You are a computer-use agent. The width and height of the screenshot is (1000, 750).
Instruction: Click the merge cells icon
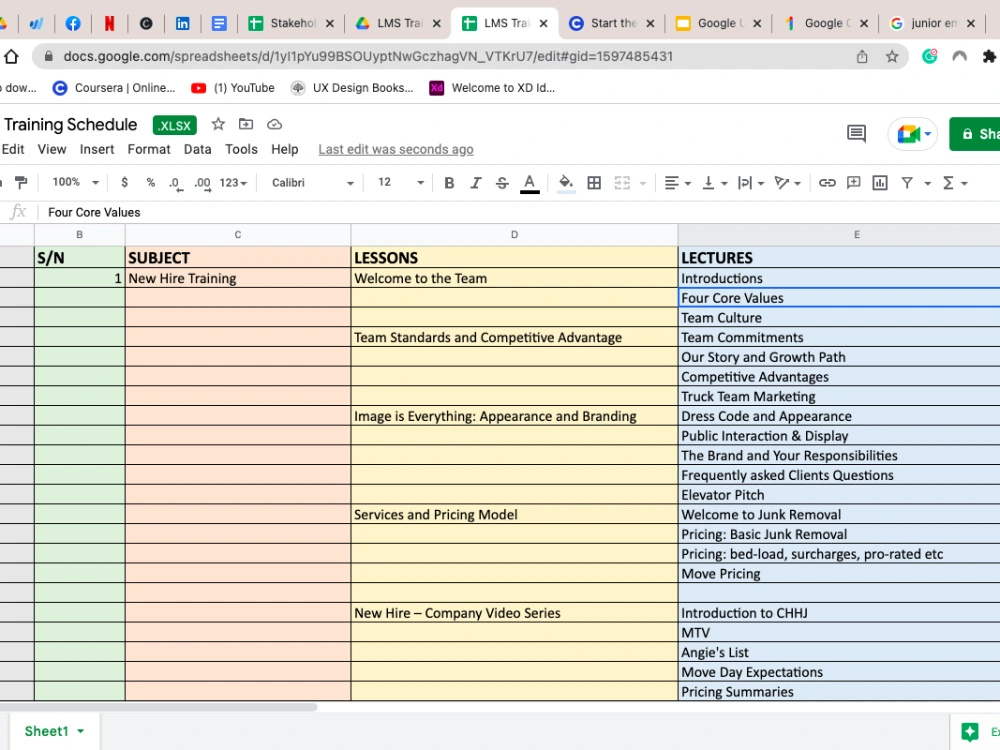coord(622,183)
